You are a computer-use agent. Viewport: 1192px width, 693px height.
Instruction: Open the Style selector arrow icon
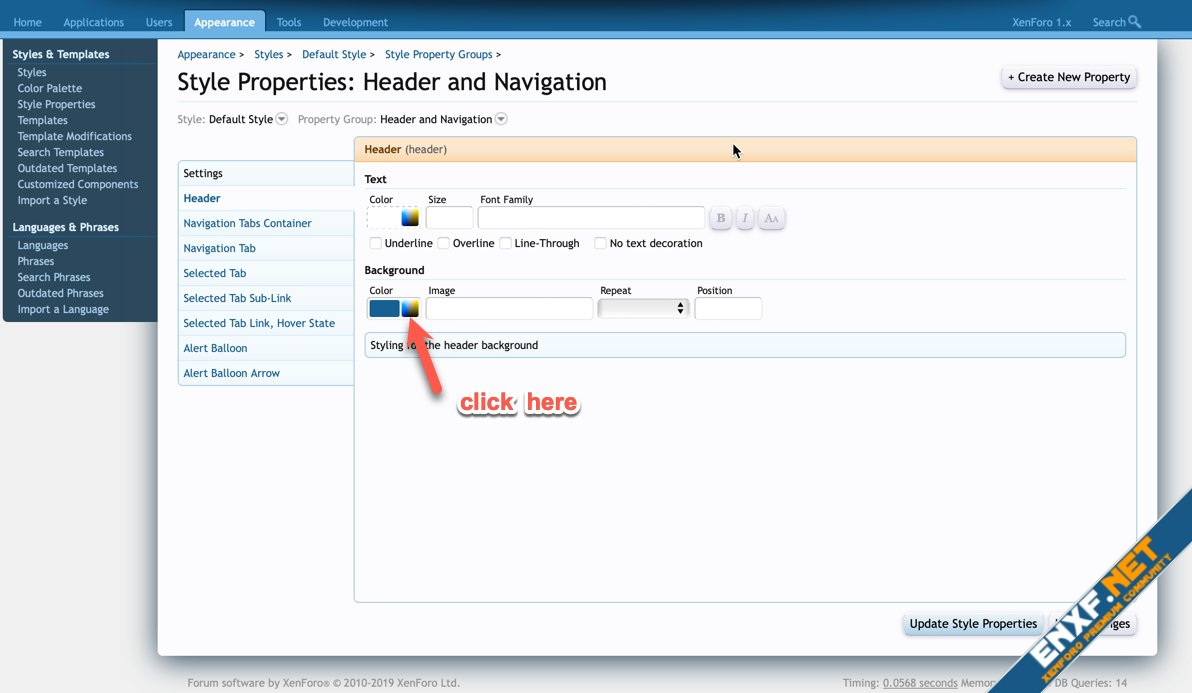(x=282, y=119)
